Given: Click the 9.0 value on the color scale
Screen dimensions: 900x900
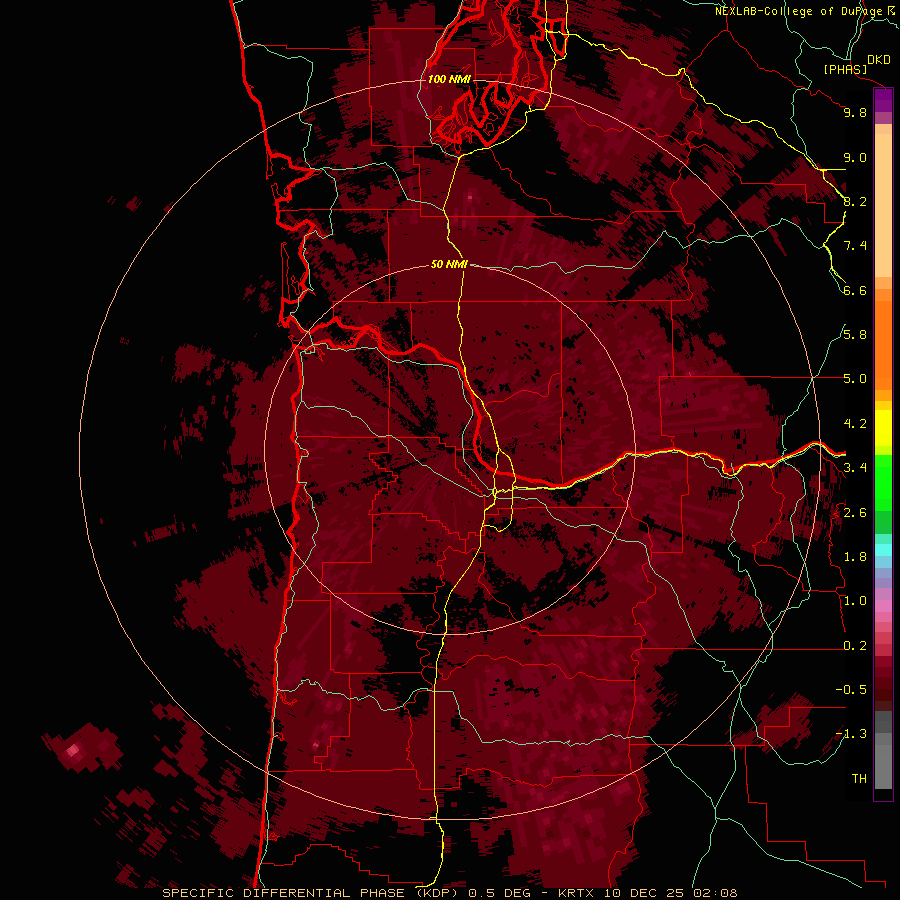Looking at the screenshot, I should click(x=855, y=157).
